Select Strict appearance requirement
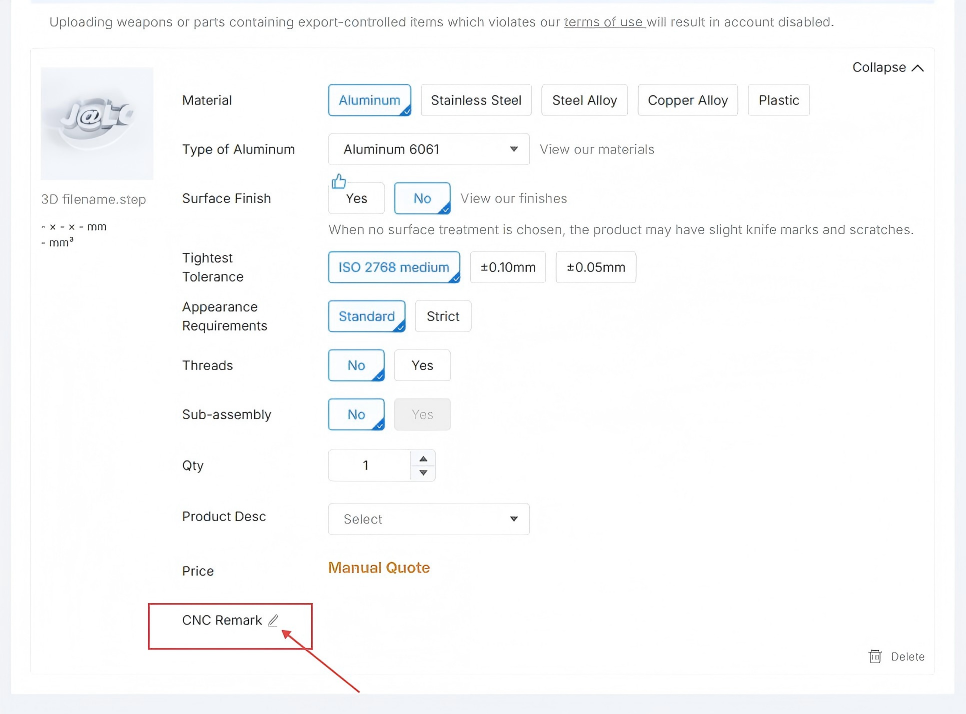The width and height of the screenshot is (966, 714). click(x=443, y=316)
